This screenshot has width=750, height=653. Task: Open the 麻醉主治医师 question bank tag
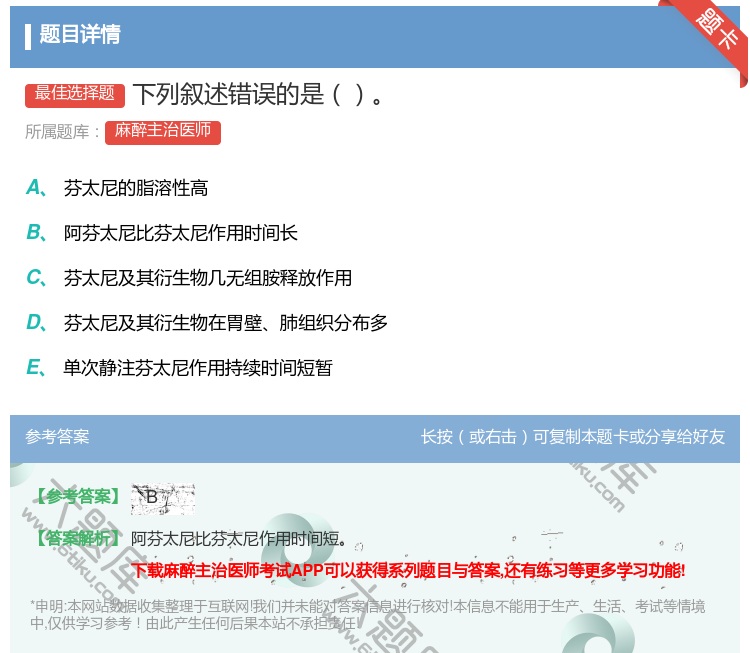click(x=162, y=131)
